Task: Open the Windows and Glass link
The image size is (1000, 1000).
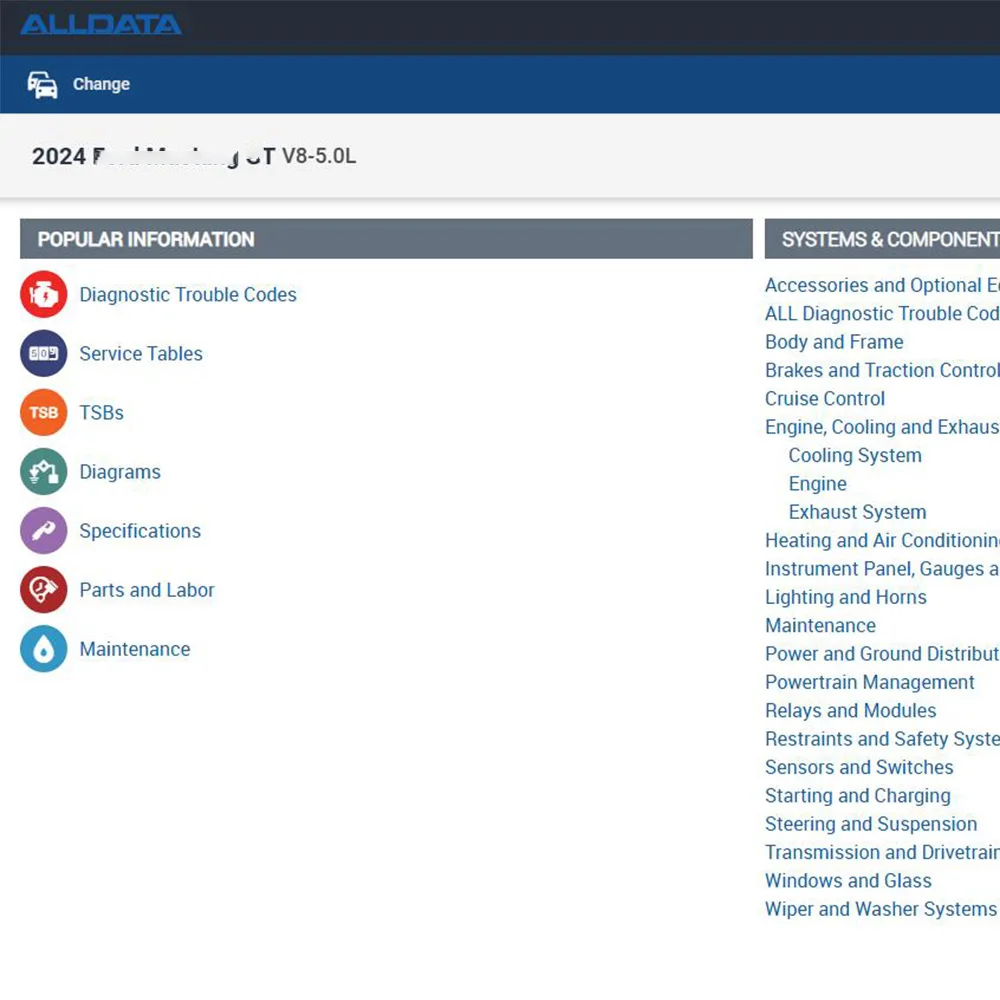Action: tap(848, 881)
